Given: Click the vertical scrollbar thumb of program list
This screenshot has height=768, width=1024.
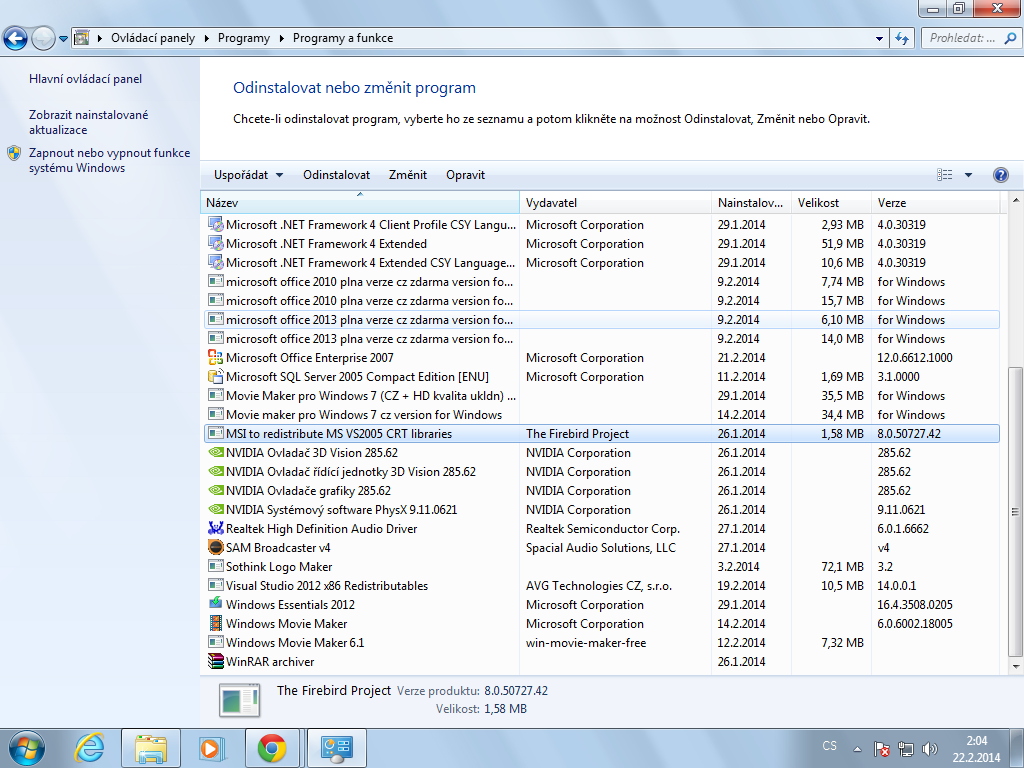Looking at the screenshot, I should click(1015, 511).
